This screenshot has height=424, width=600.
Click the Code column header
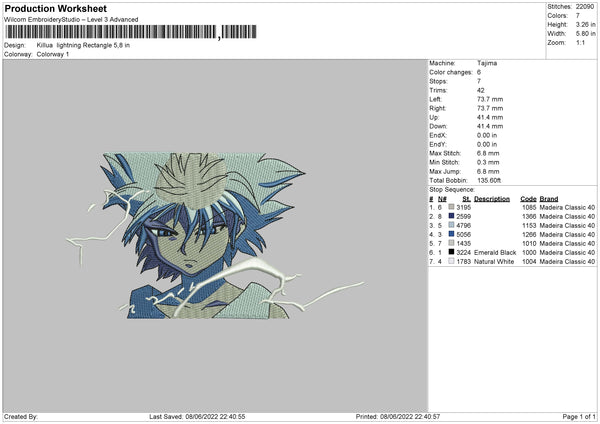coord(528,199)
